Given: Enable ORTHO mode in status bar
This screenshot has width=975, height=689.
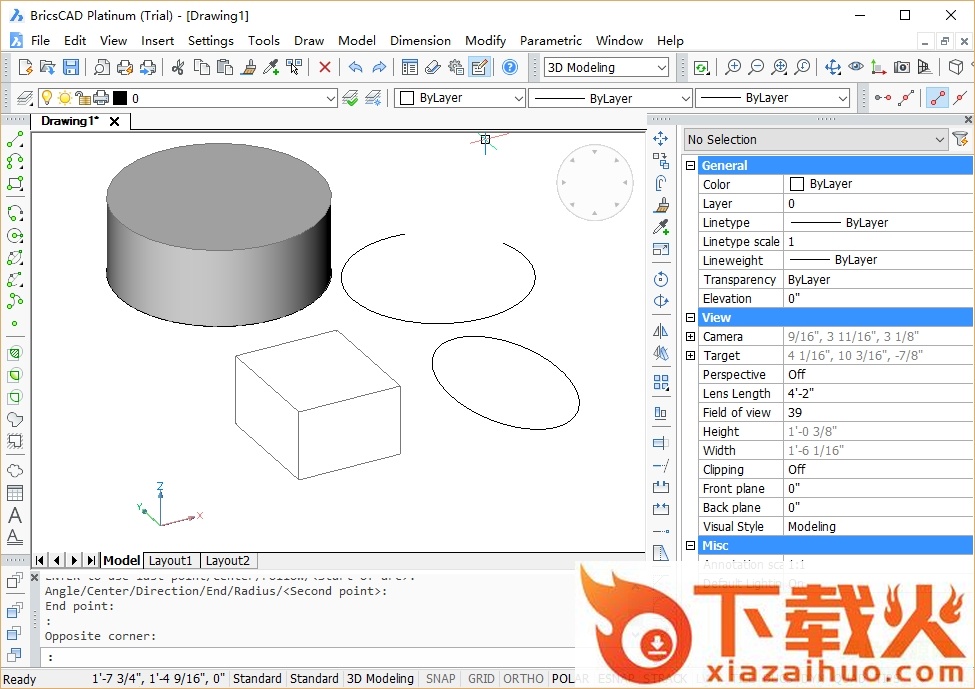Looking at the screenshot, I should tap(523, 678).
